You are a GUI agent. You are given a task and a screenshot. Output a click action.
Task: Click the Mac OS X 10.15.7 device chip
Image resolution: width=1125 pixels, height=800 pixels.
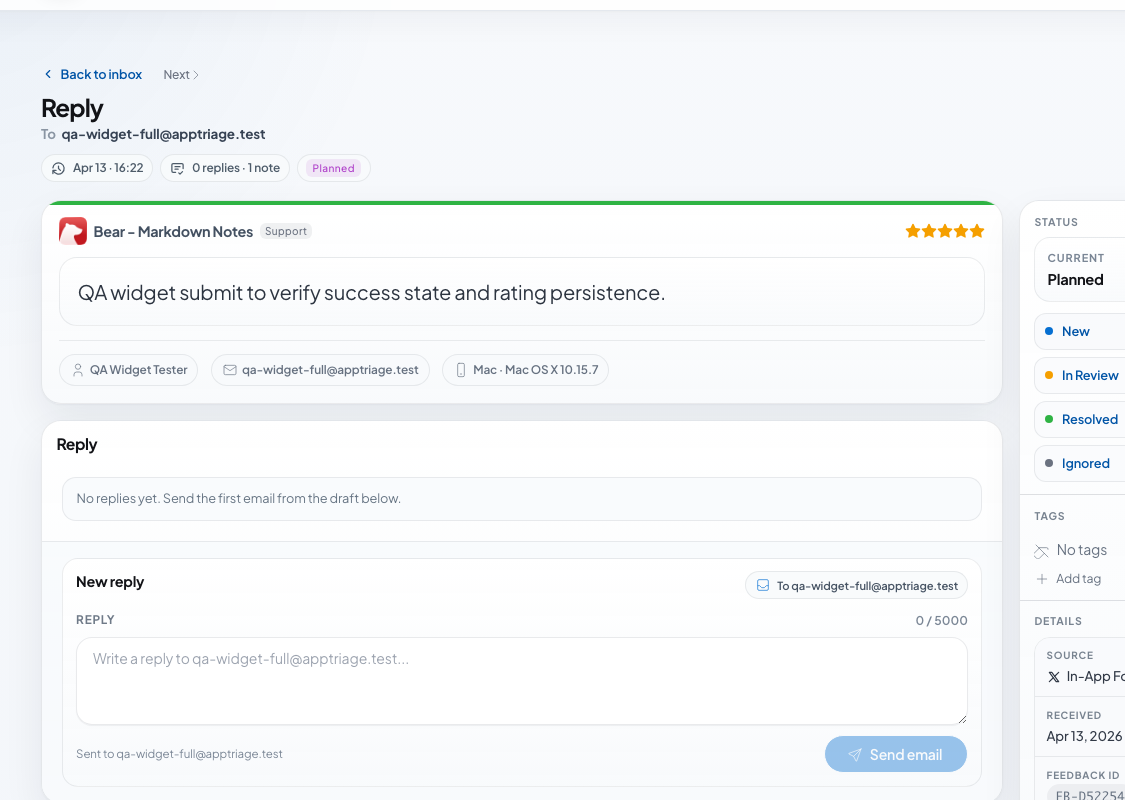coord(525,370)
